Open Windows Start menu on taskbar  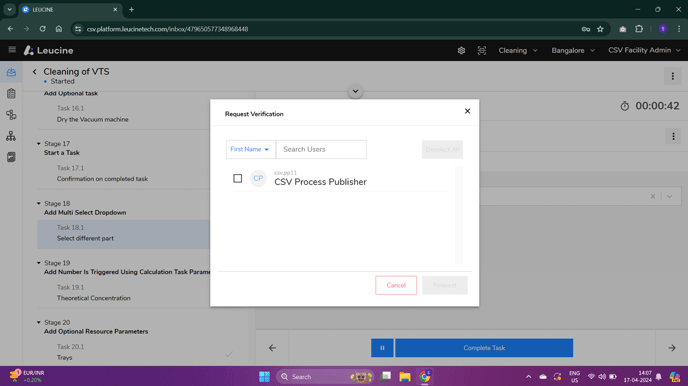pos(264,377)
